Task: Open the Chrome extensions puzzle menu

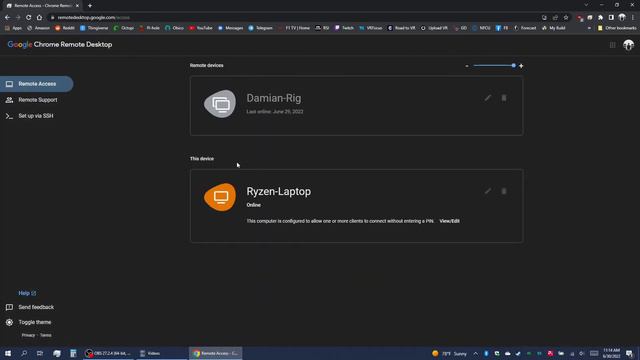Action: (x=600, y=18)
